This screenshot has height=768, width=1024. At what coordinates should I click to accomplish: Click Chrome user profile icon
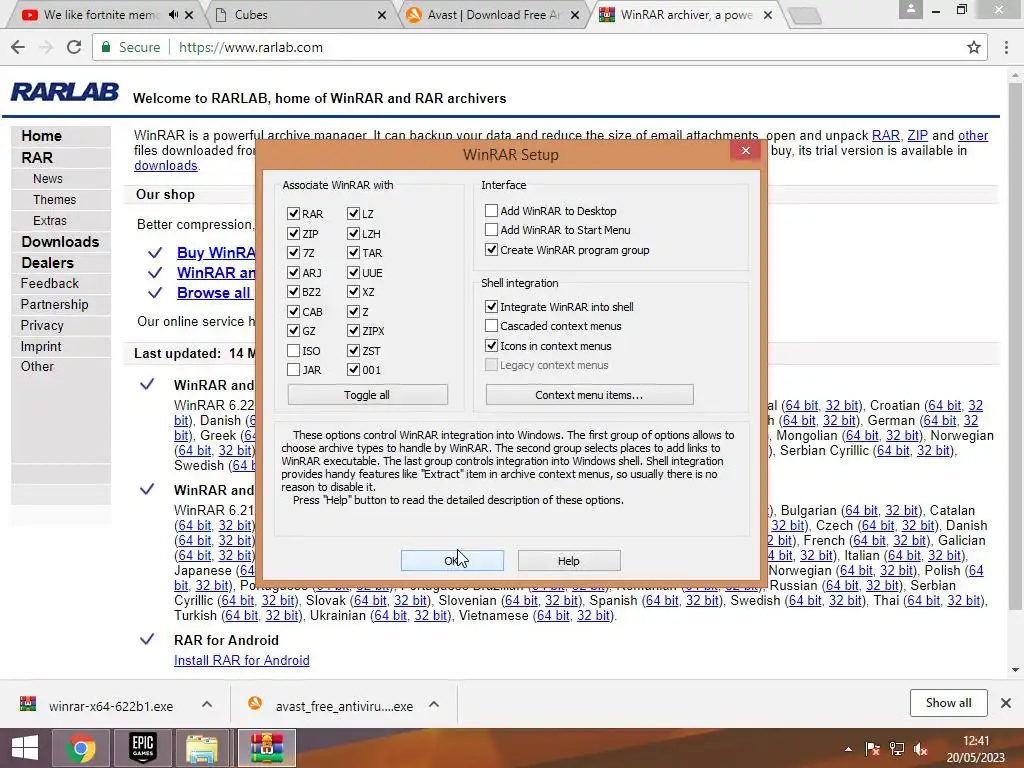[910, 8]
